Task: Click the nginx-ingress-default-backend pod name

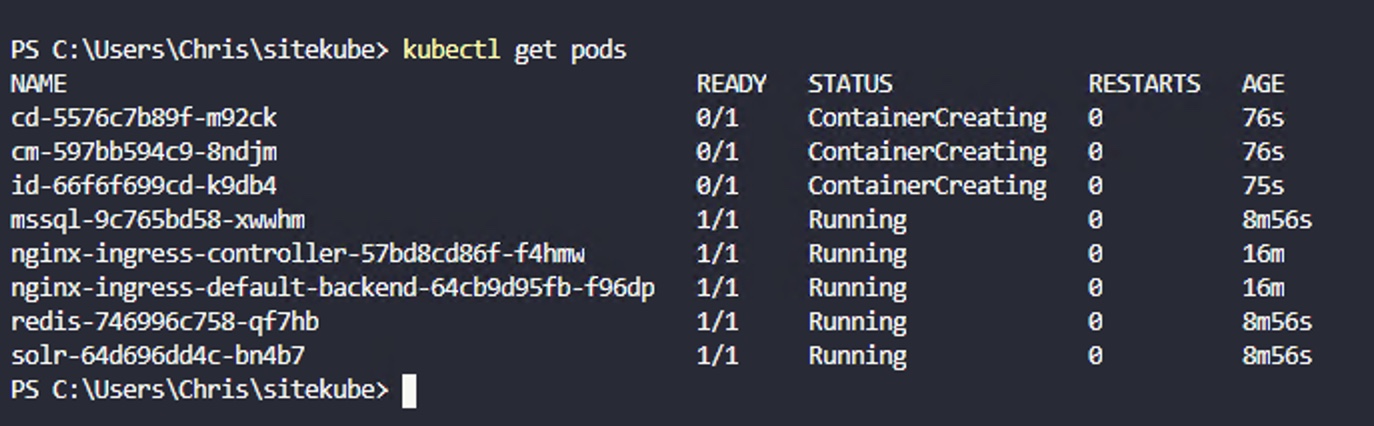Action: pos(333,288)
